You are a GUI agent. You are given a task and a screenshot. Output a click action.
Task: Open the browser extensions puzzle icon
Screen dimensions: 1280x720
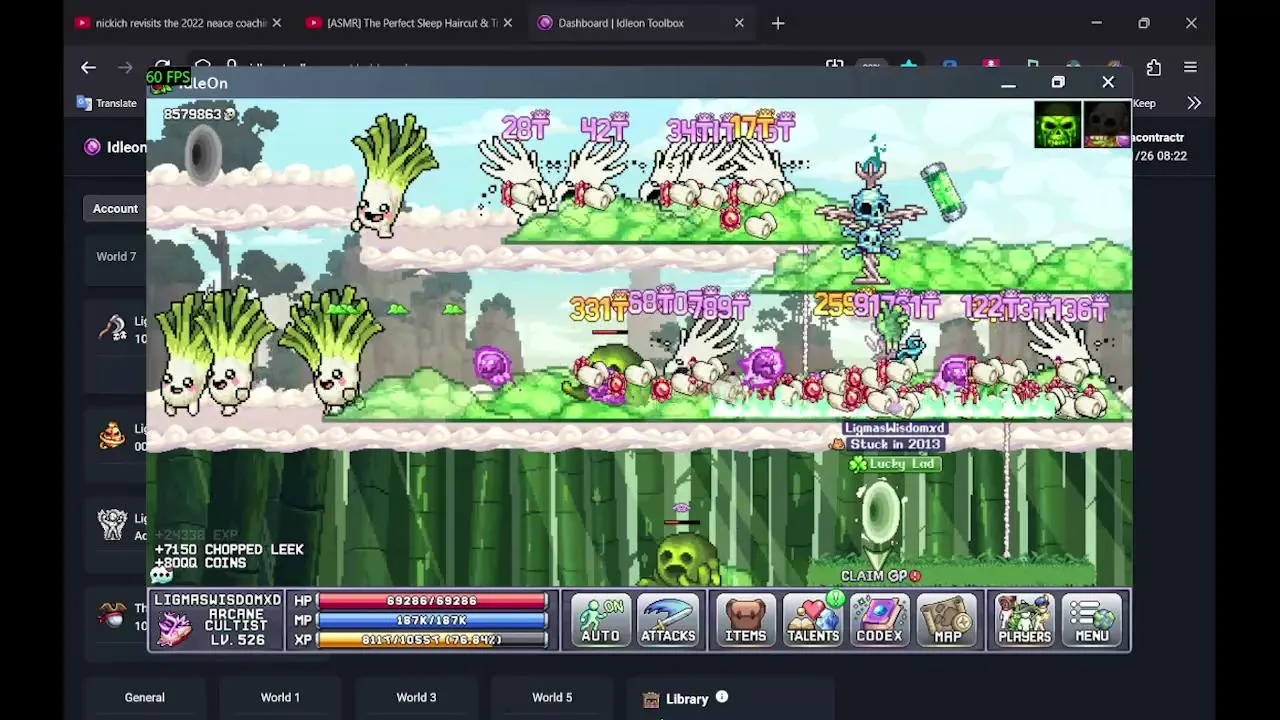(x=1154, y=67)
